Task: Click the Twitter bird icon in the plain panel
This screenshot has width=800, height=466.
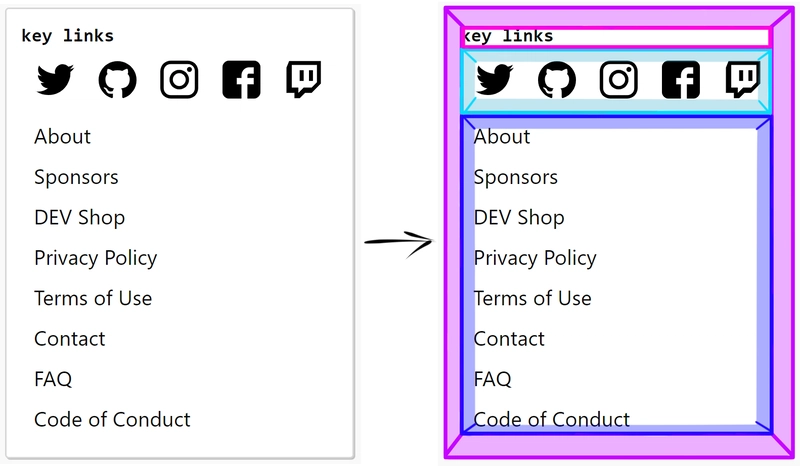Action: tap(55, 79)
